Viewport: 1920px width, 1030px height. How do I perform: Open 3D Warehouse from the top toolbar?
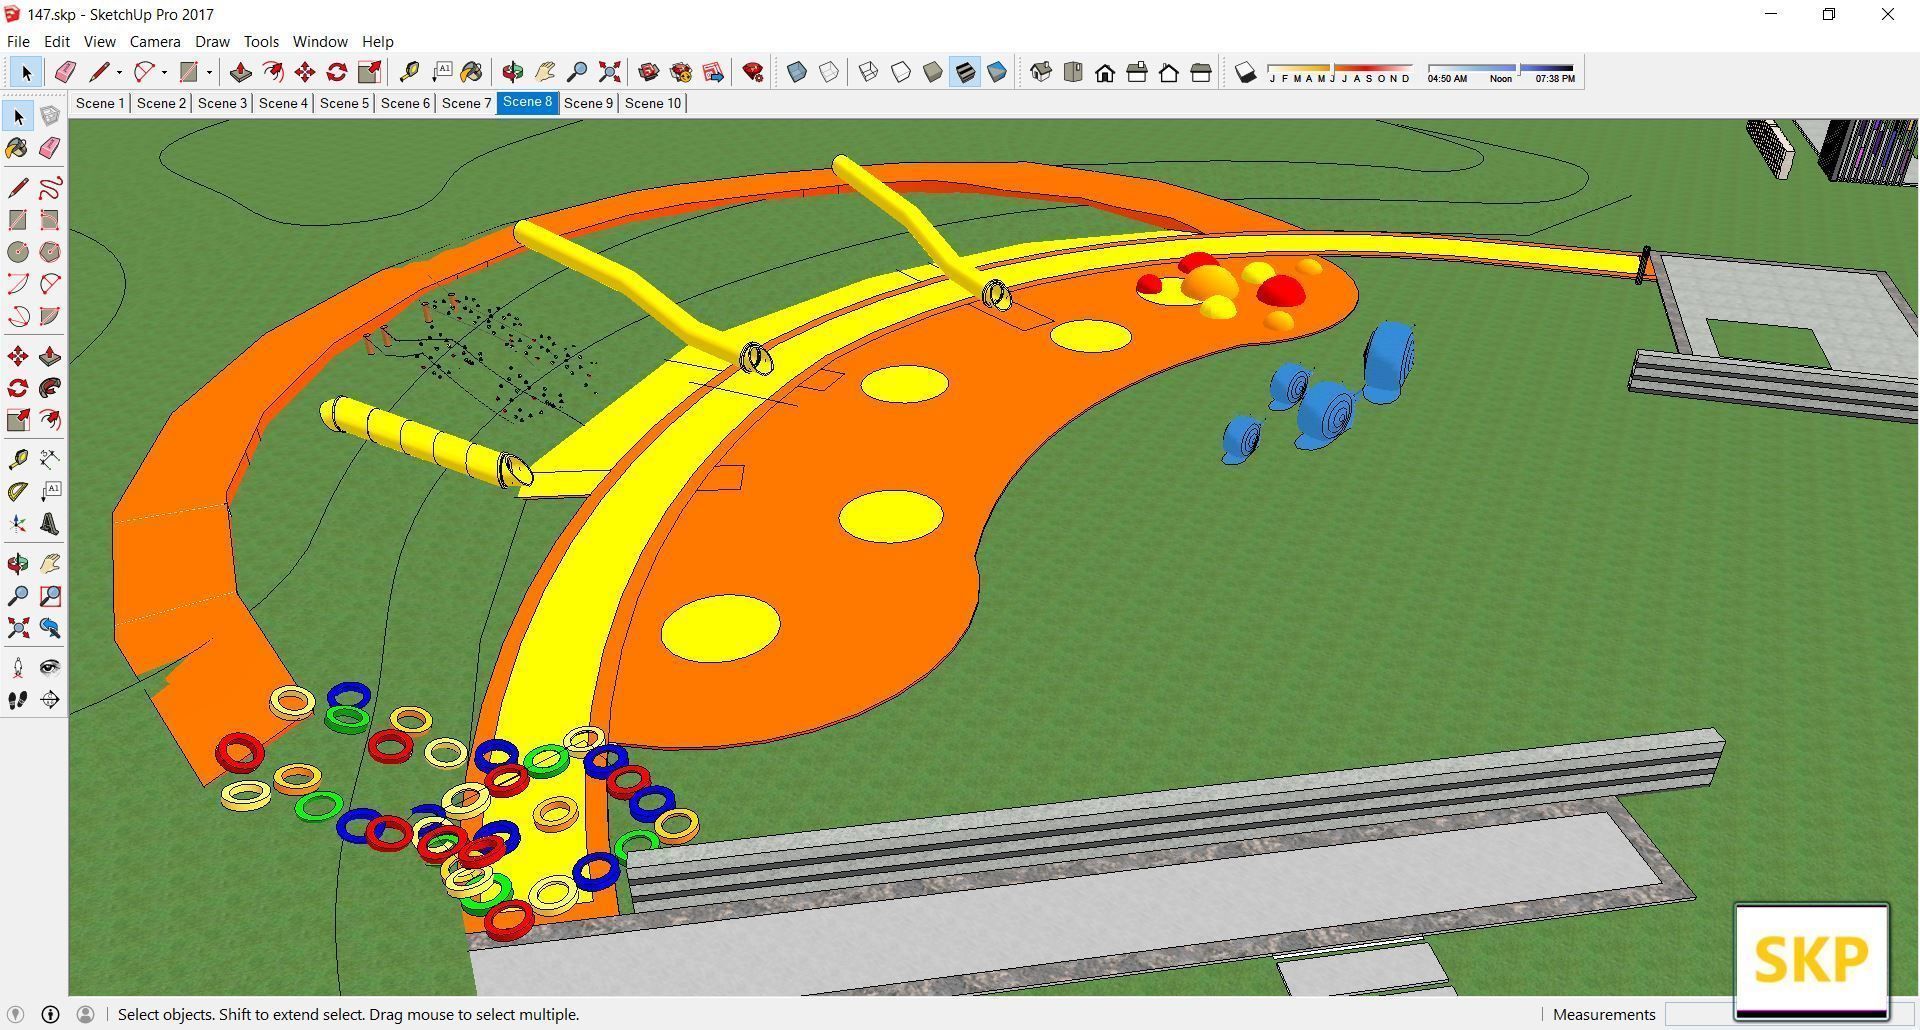(x=649, y=72)
